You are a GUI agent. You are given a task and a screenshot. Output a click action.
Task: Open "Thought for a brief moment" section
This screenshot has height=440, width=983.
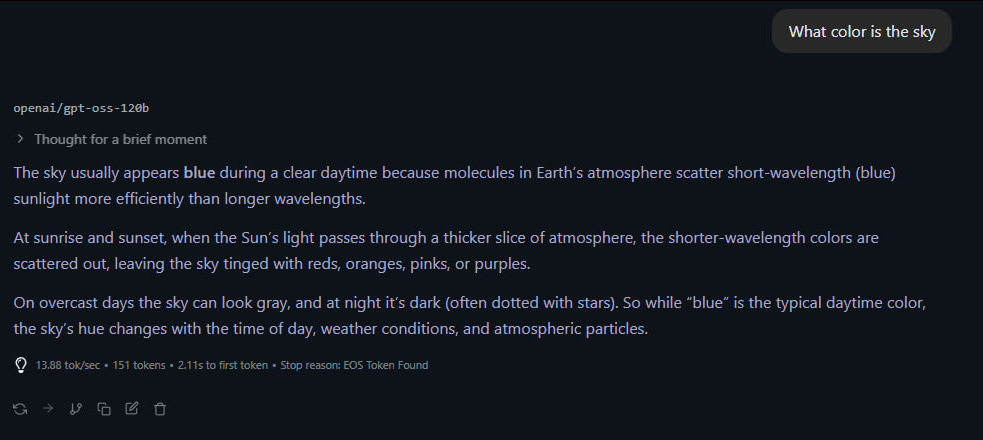click(x=120, y=139)
